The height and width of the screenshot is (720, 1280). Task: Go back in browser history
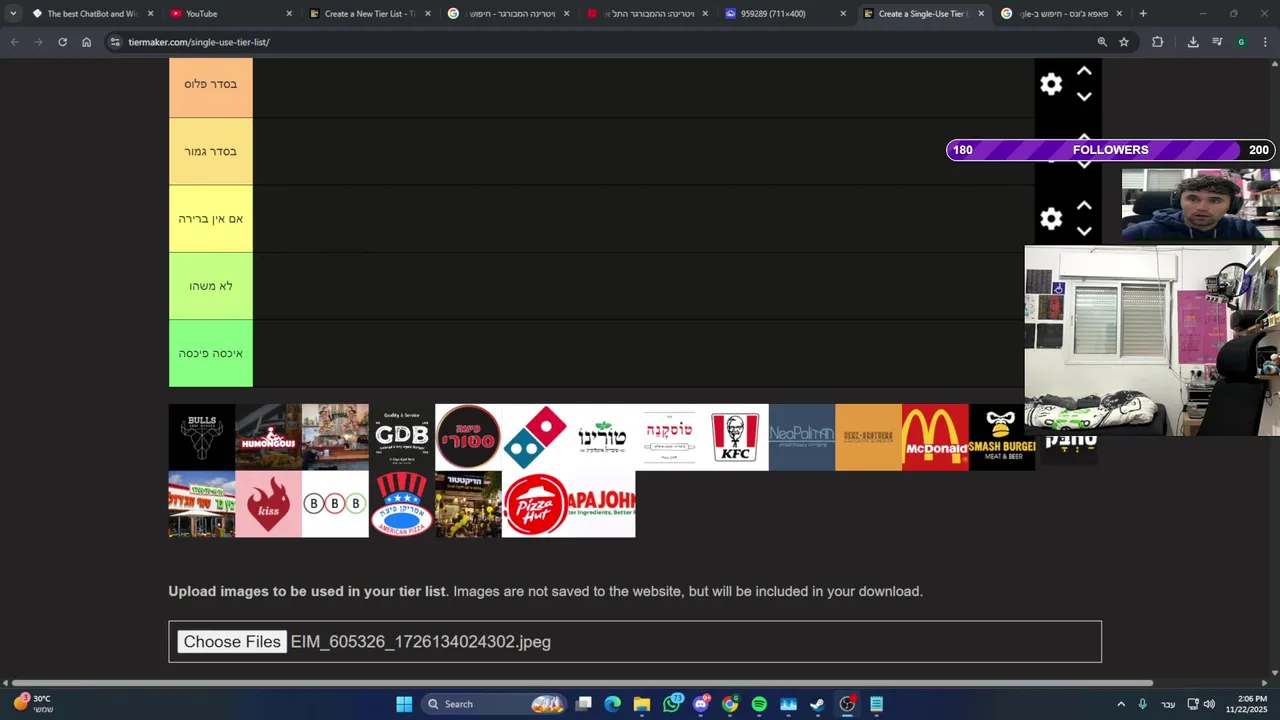click(x=14, y=42)
